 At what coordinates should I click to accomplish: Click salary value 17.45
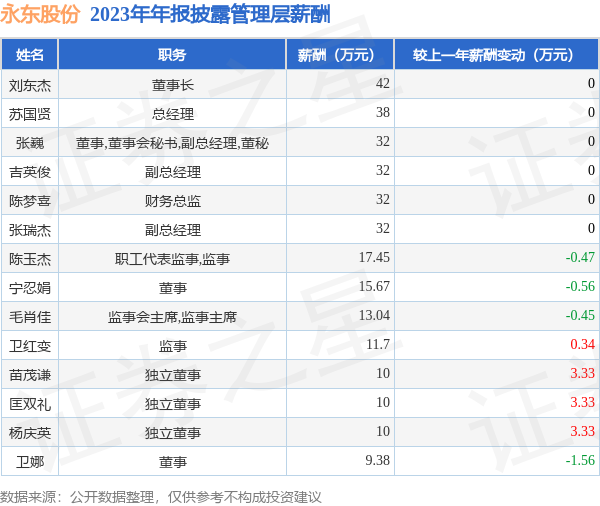374,257
